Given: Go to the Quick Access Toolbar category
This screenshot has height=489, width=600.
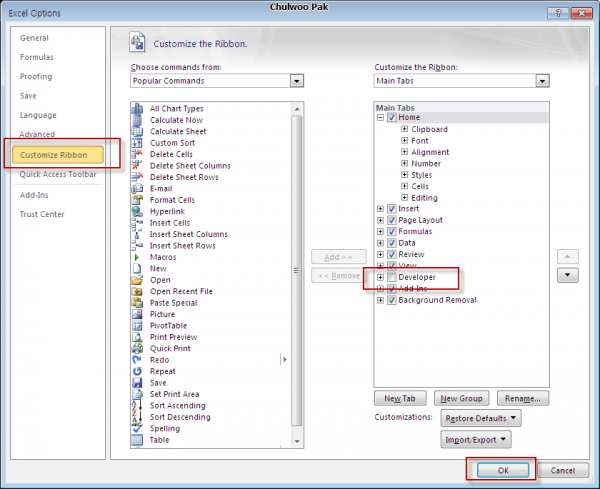Looking at the screenshot, I should point(58,174).
